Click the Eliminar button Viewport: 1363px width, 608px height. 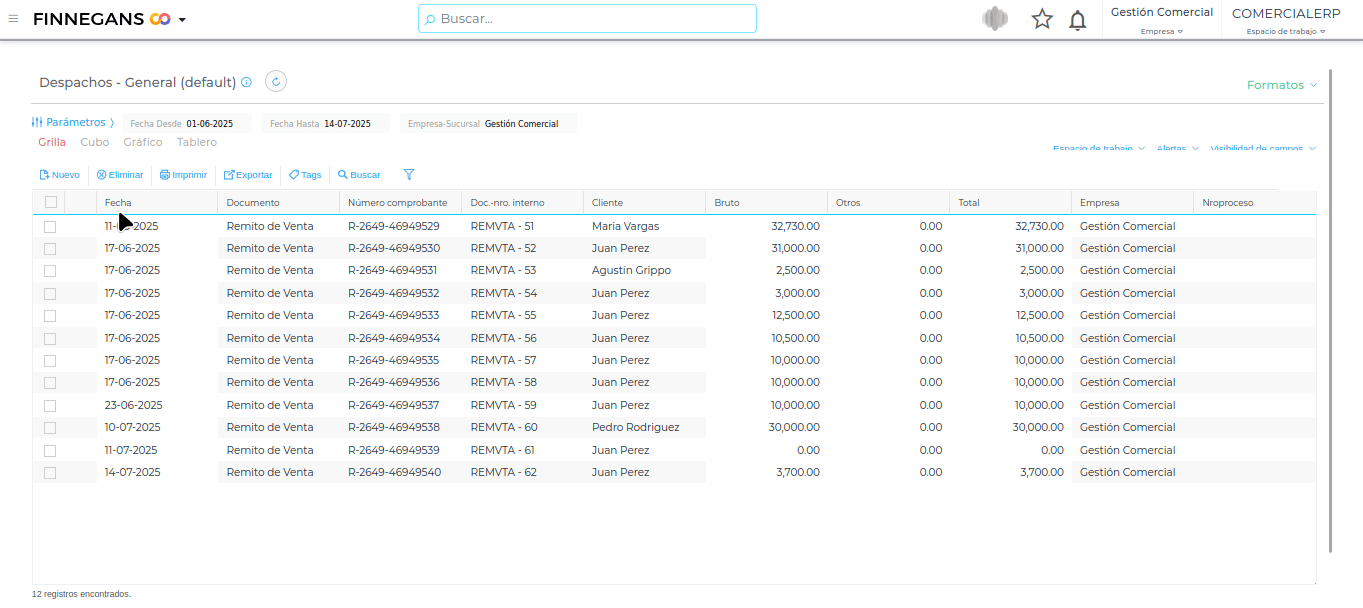tap(120, 175)
